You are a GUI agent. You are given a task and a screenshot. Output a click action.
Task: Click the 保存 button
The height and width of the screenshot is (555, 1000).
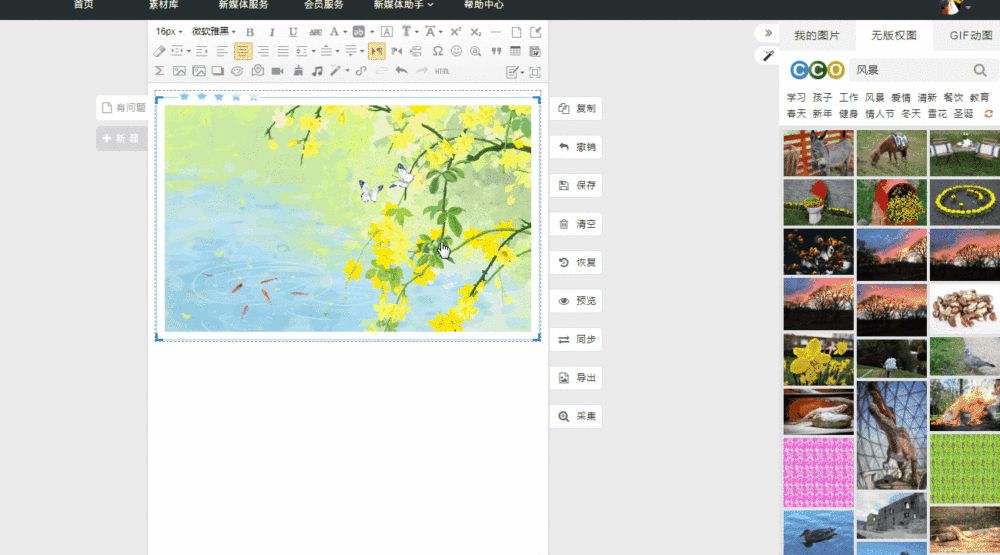[576, 185]
